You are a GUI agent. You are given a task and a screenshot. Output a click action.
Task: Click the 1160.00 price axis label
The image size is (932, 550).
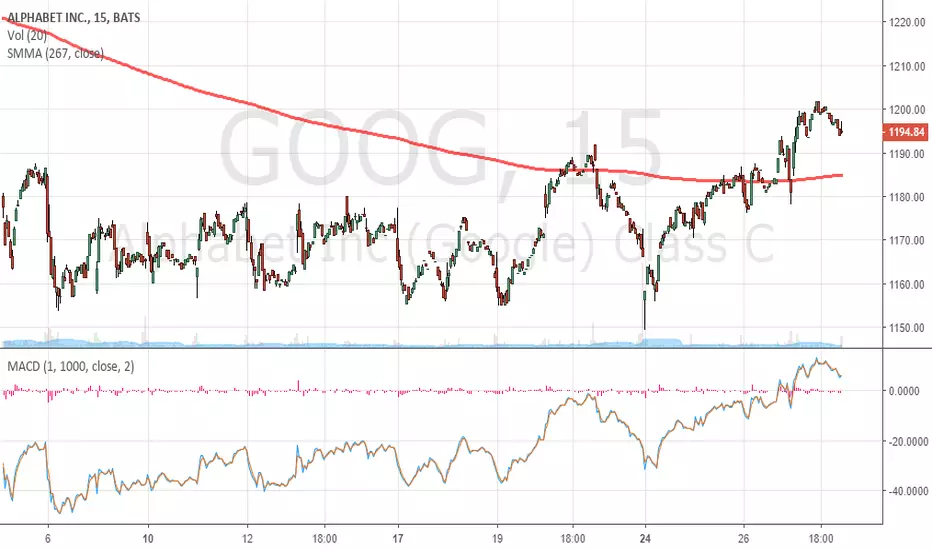pyautogui.click(x=907, y=284)
